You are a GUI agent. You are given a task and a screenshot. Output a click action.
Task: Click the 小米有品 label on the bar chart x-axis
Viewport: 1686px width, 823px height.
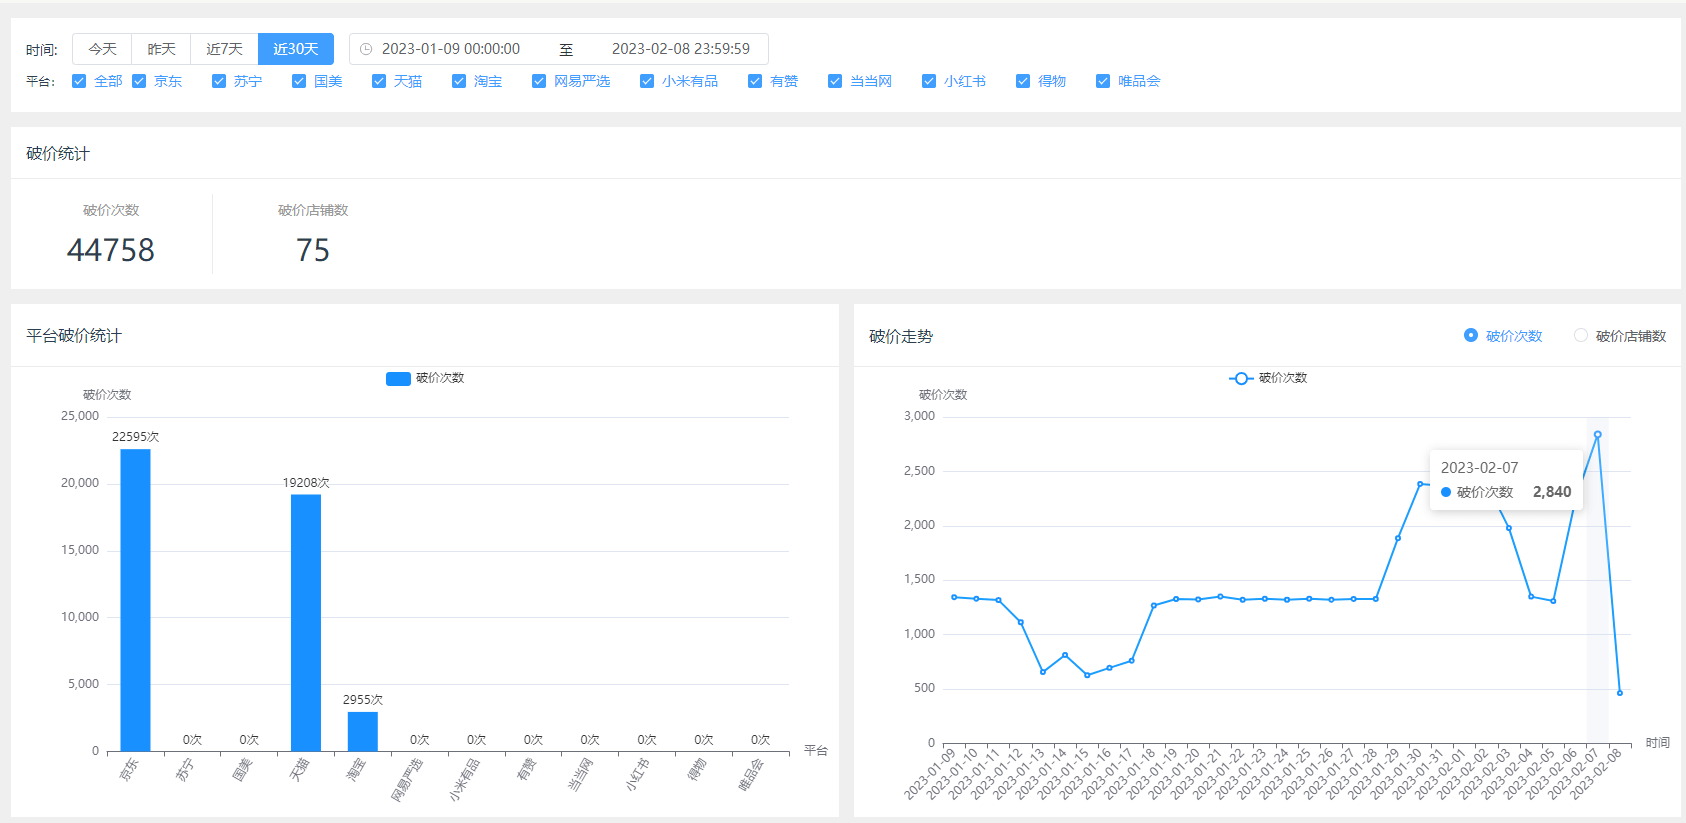point(464,780)
